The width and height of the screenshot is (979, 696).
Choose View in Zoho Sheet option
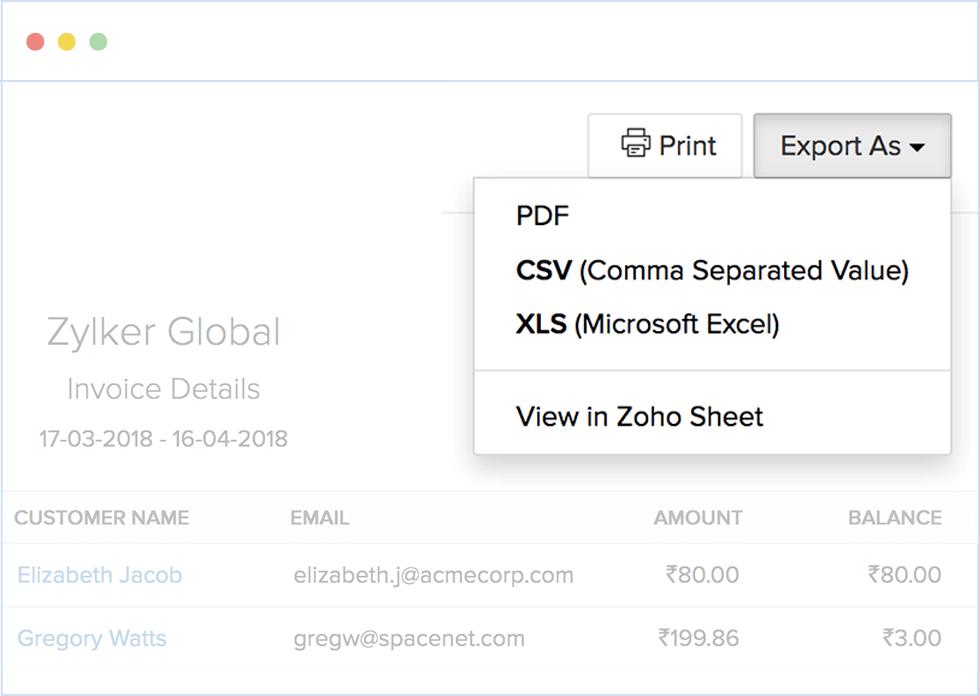(x=639, y=416)
